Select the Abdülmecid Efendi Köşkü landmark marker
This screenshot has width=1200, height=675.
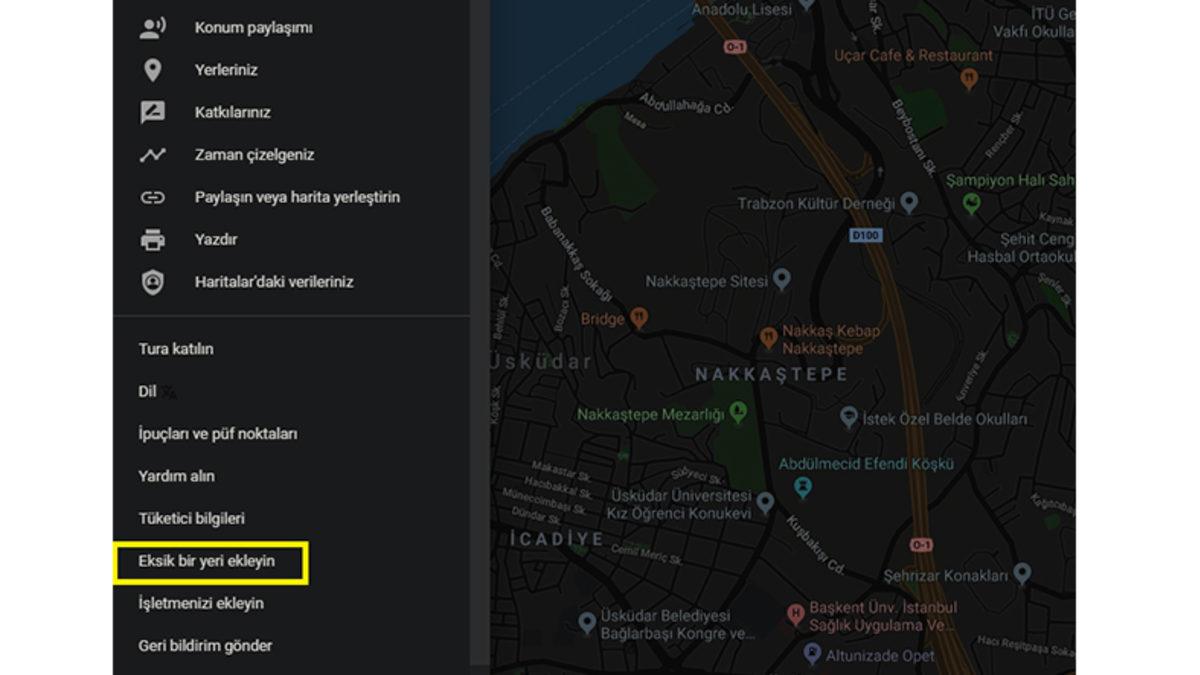point(802,486)
